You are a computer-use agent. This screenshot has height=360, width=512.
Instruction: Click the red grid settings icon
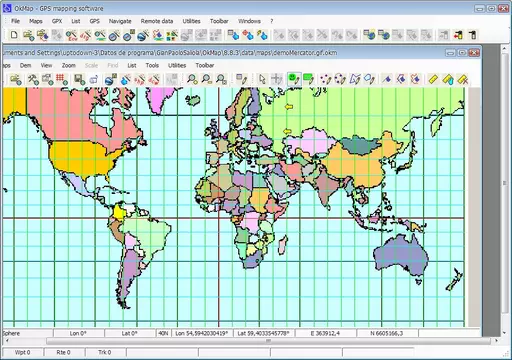[62, 79]
